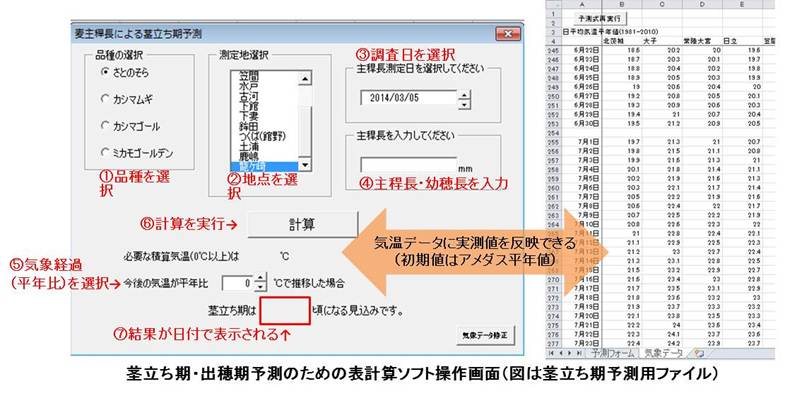Decrease temperature deviation with down spinner
785x396 pixels.
coord(260,287)
